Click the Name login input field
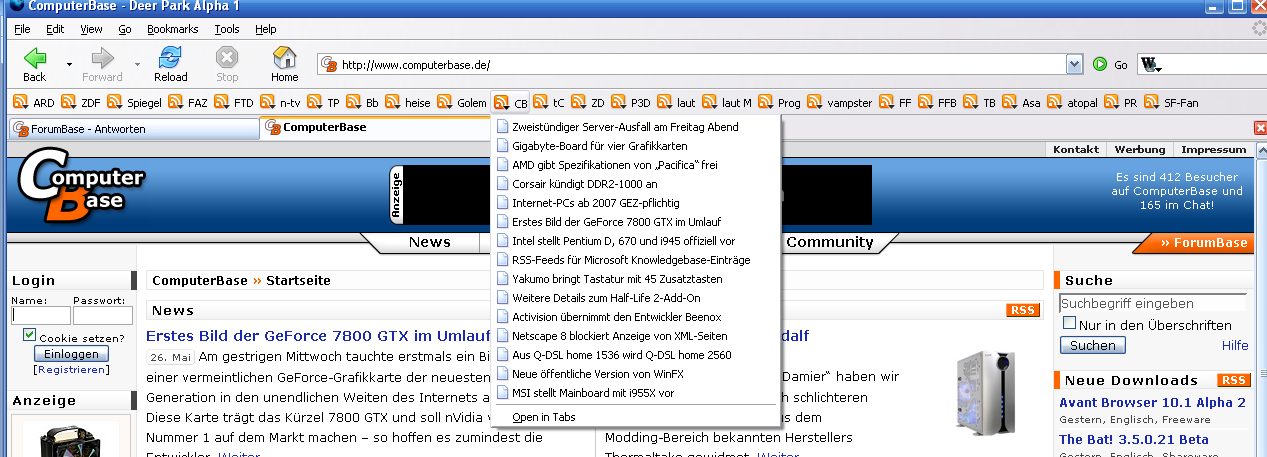This screenshot has height=457, width=1267. pyautogui.click(x=41, y=315)
